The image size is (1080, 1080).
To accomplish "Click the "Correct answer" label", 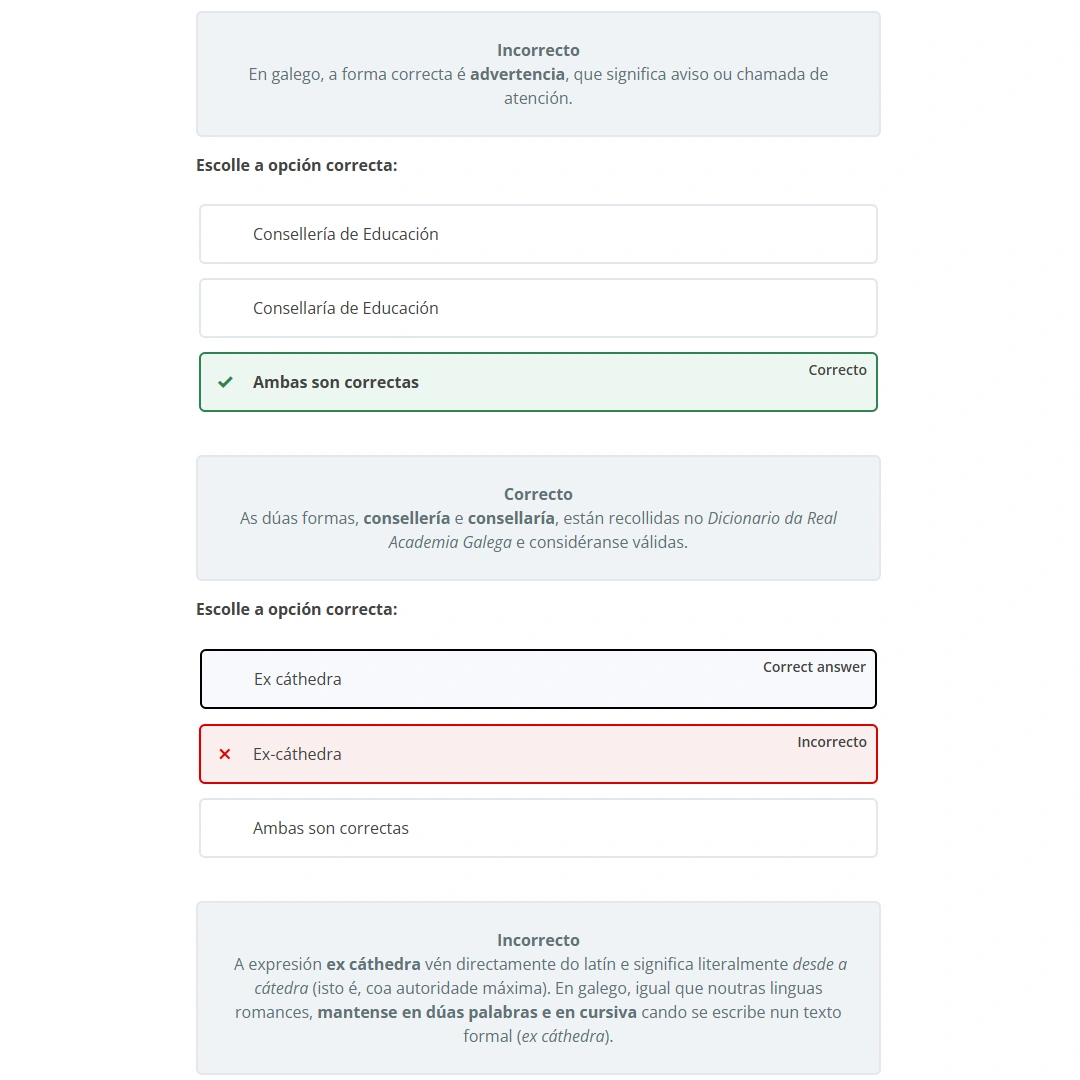I will point(814,667).
